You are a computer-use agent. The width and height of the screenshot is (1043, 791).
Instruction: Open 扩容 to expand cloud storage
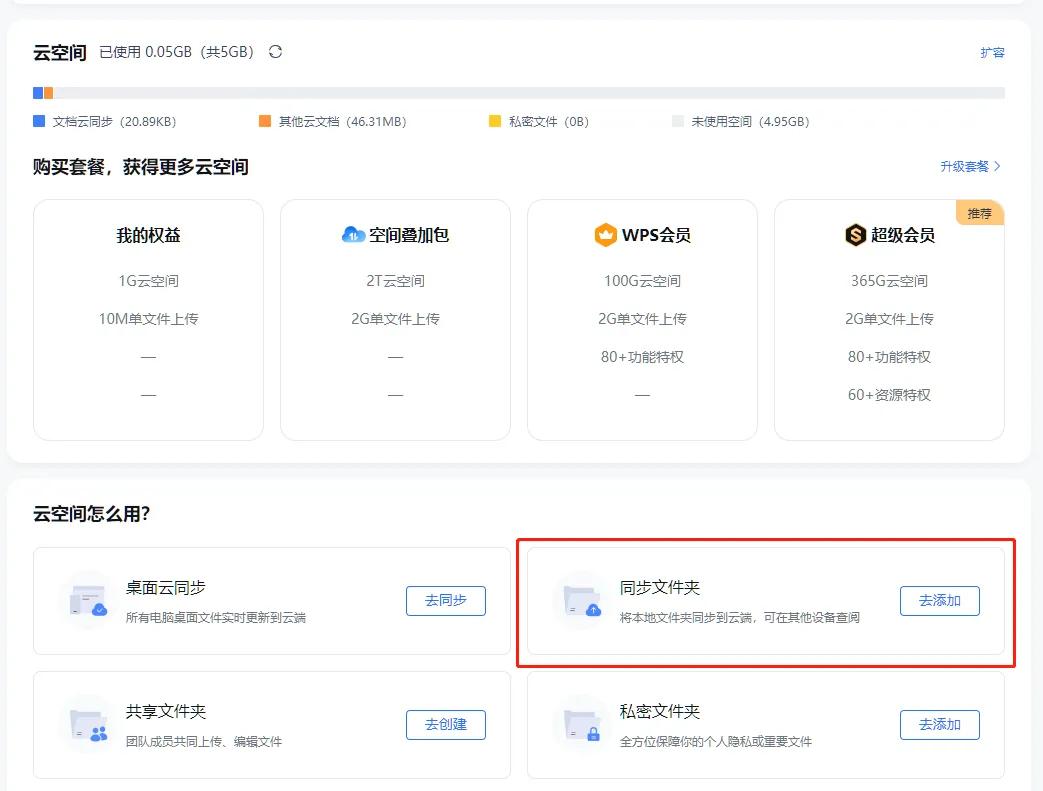(993, 51)
